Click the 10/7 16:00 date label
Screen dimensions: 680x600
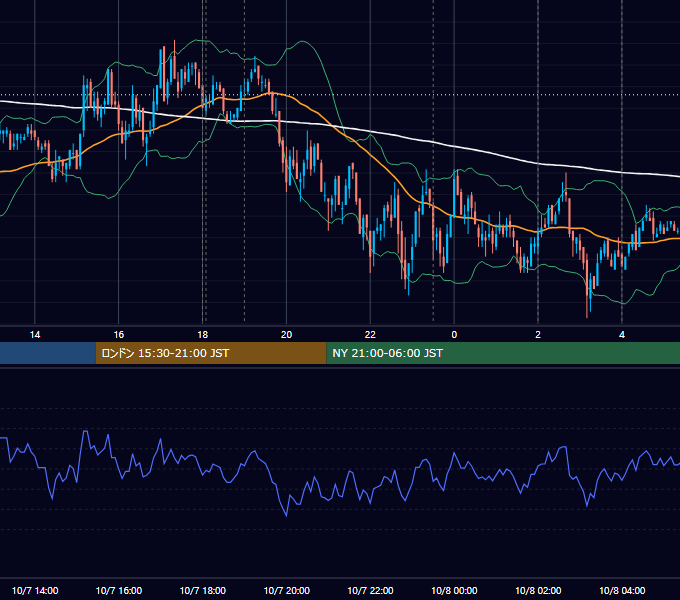point(119,590)
